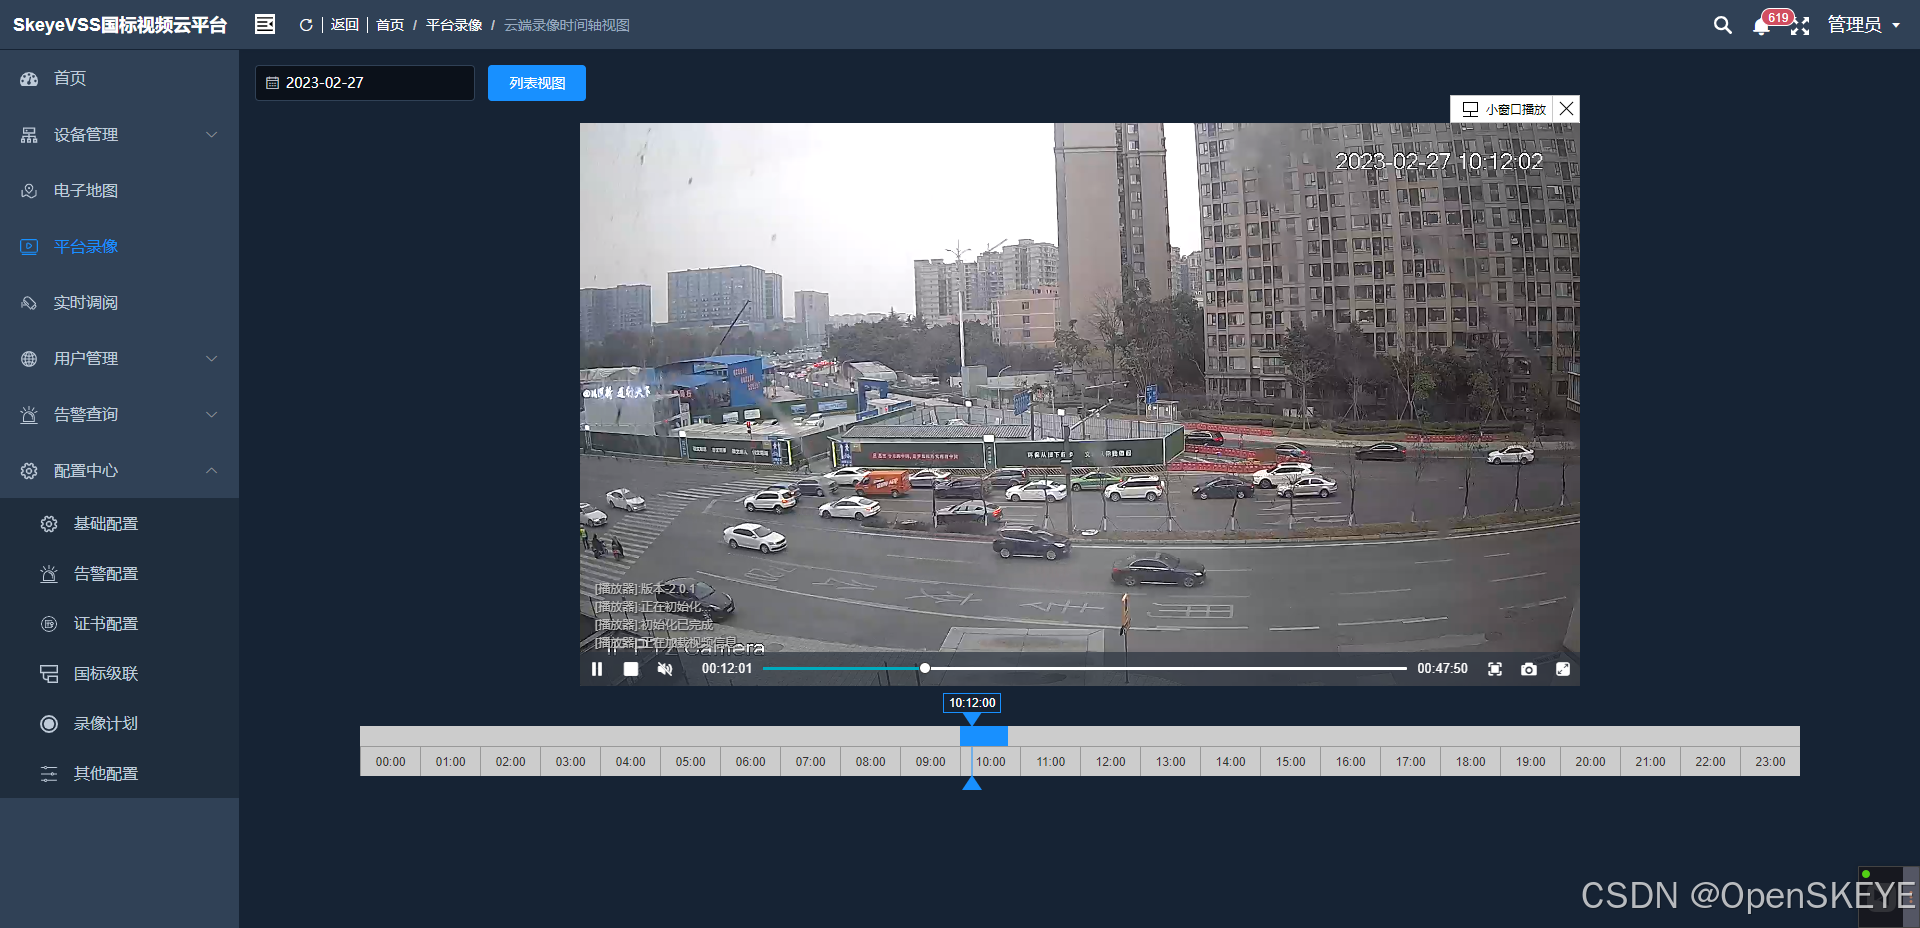Switch to 列表视图 with the blue button

[537, 83]
